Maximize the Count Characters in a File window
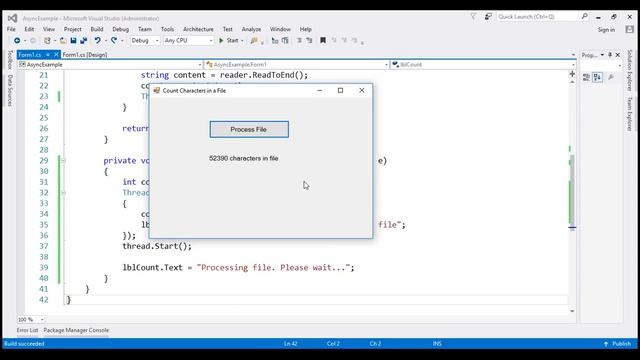Image resolution: width=640 pixels, height=360 pixels. 340,90
